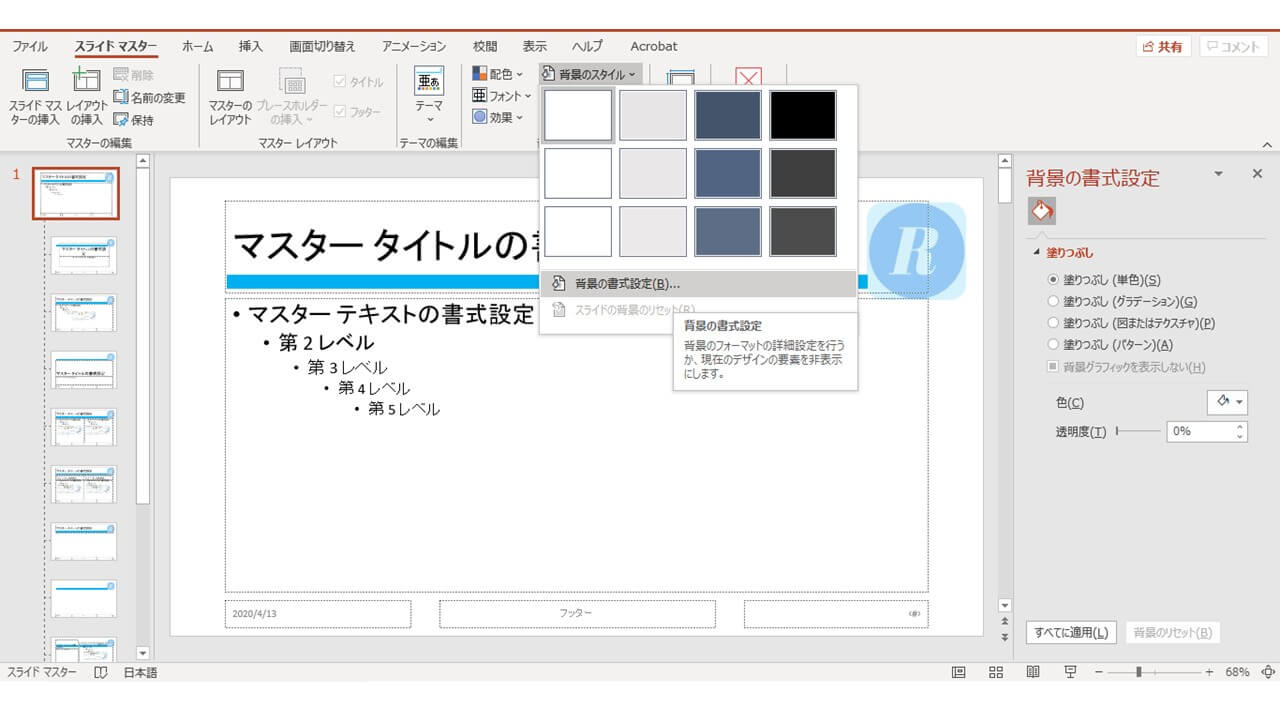Select the Rename (名前の変更) icon
Viewport: 1280px width, 720px height.
click(149, 98)
